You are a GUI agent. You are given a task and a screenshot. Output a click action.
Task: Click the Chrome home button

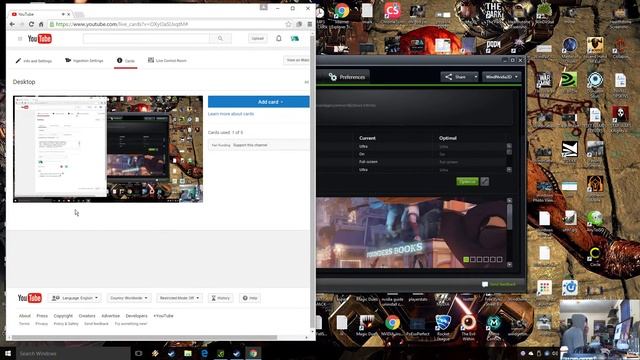point(41,24)
